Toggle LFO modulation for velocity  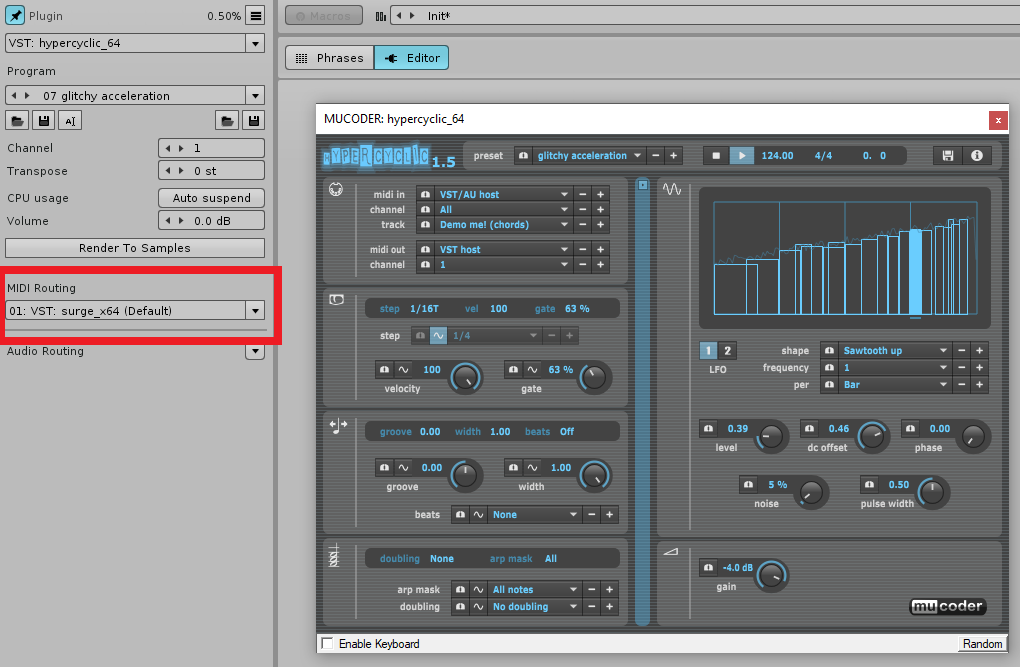point(403,370)
